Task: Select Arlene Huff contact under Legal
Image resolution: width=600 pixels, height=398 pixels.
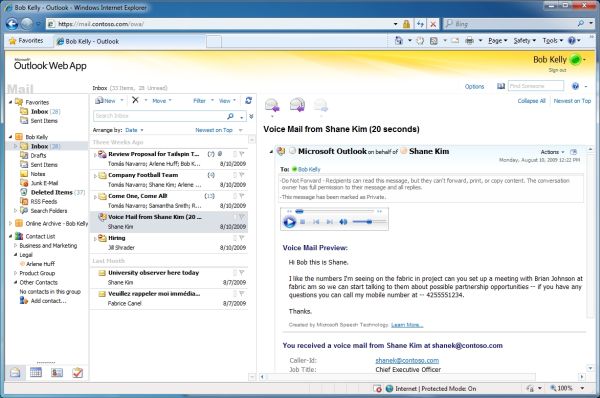Action: pos(41,264)
